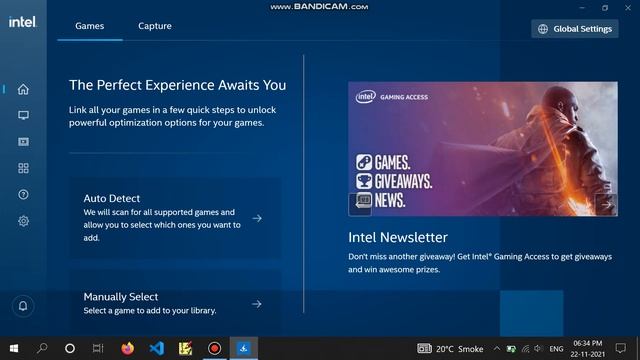
Task: Open the volume speaker tray icon
Action: 538,349
